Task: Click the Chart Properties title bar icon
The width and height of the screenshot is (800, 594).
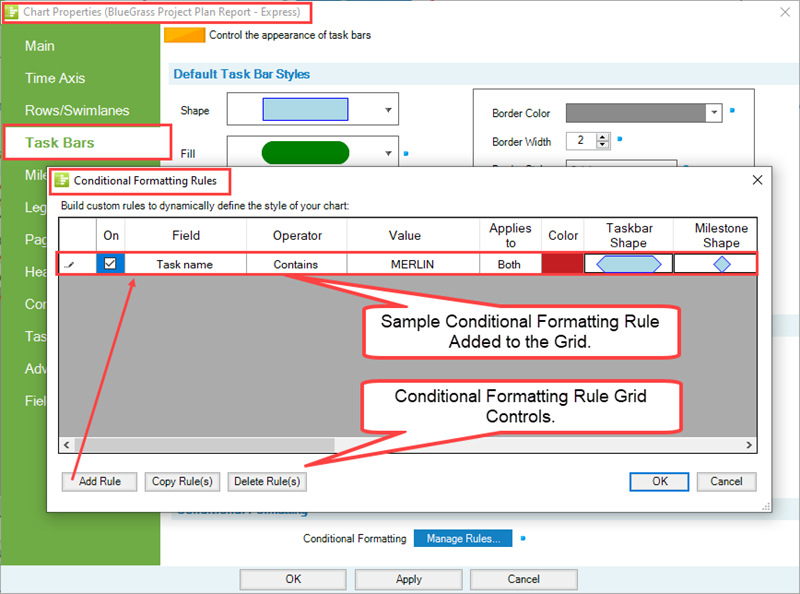Action: [13, 13]
